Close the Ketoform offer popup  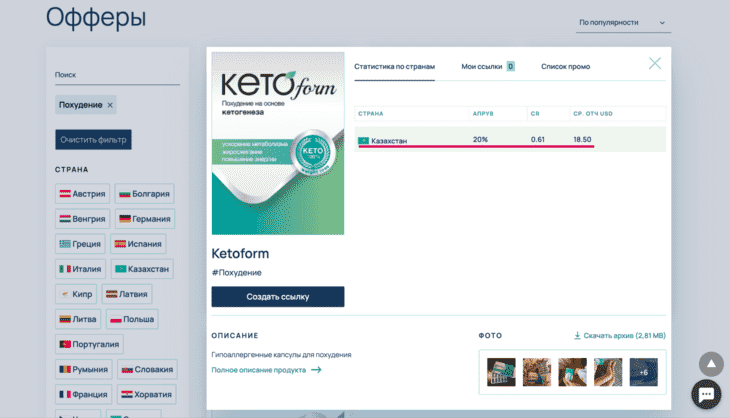[x=655, y=63]
